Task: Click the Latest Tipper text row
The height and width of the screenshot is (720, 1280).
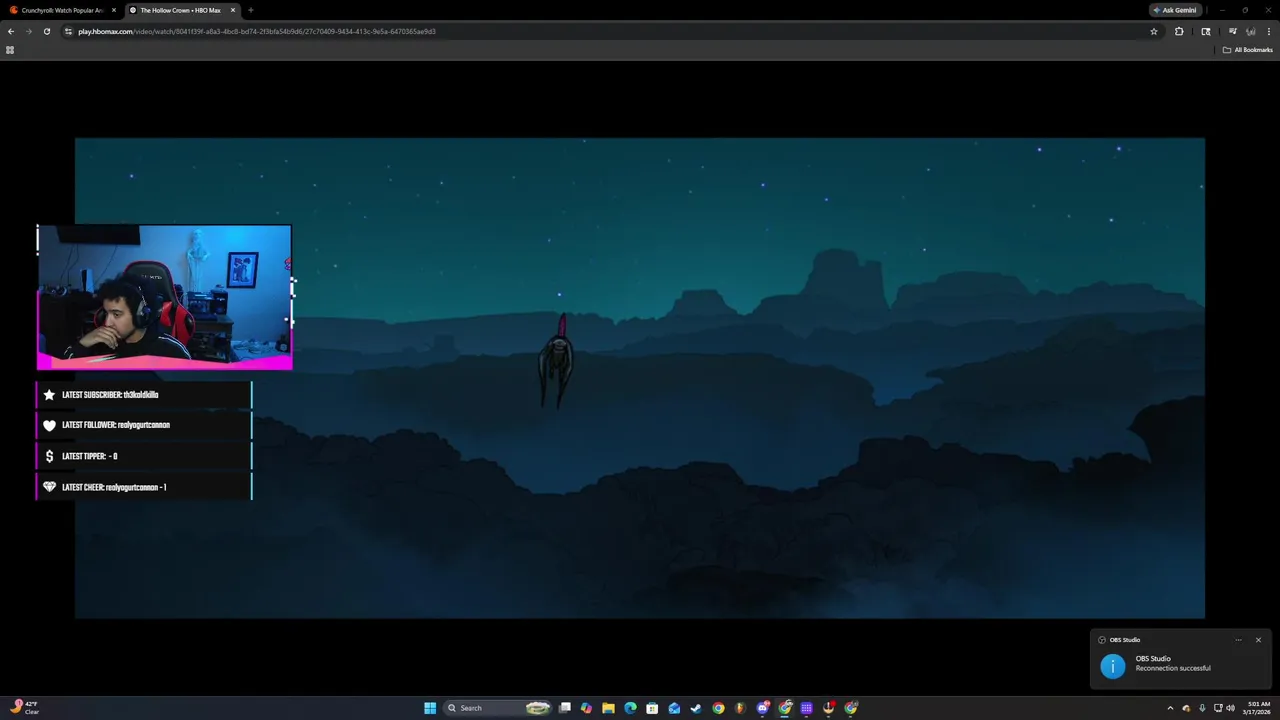Action: coord(144,456)
